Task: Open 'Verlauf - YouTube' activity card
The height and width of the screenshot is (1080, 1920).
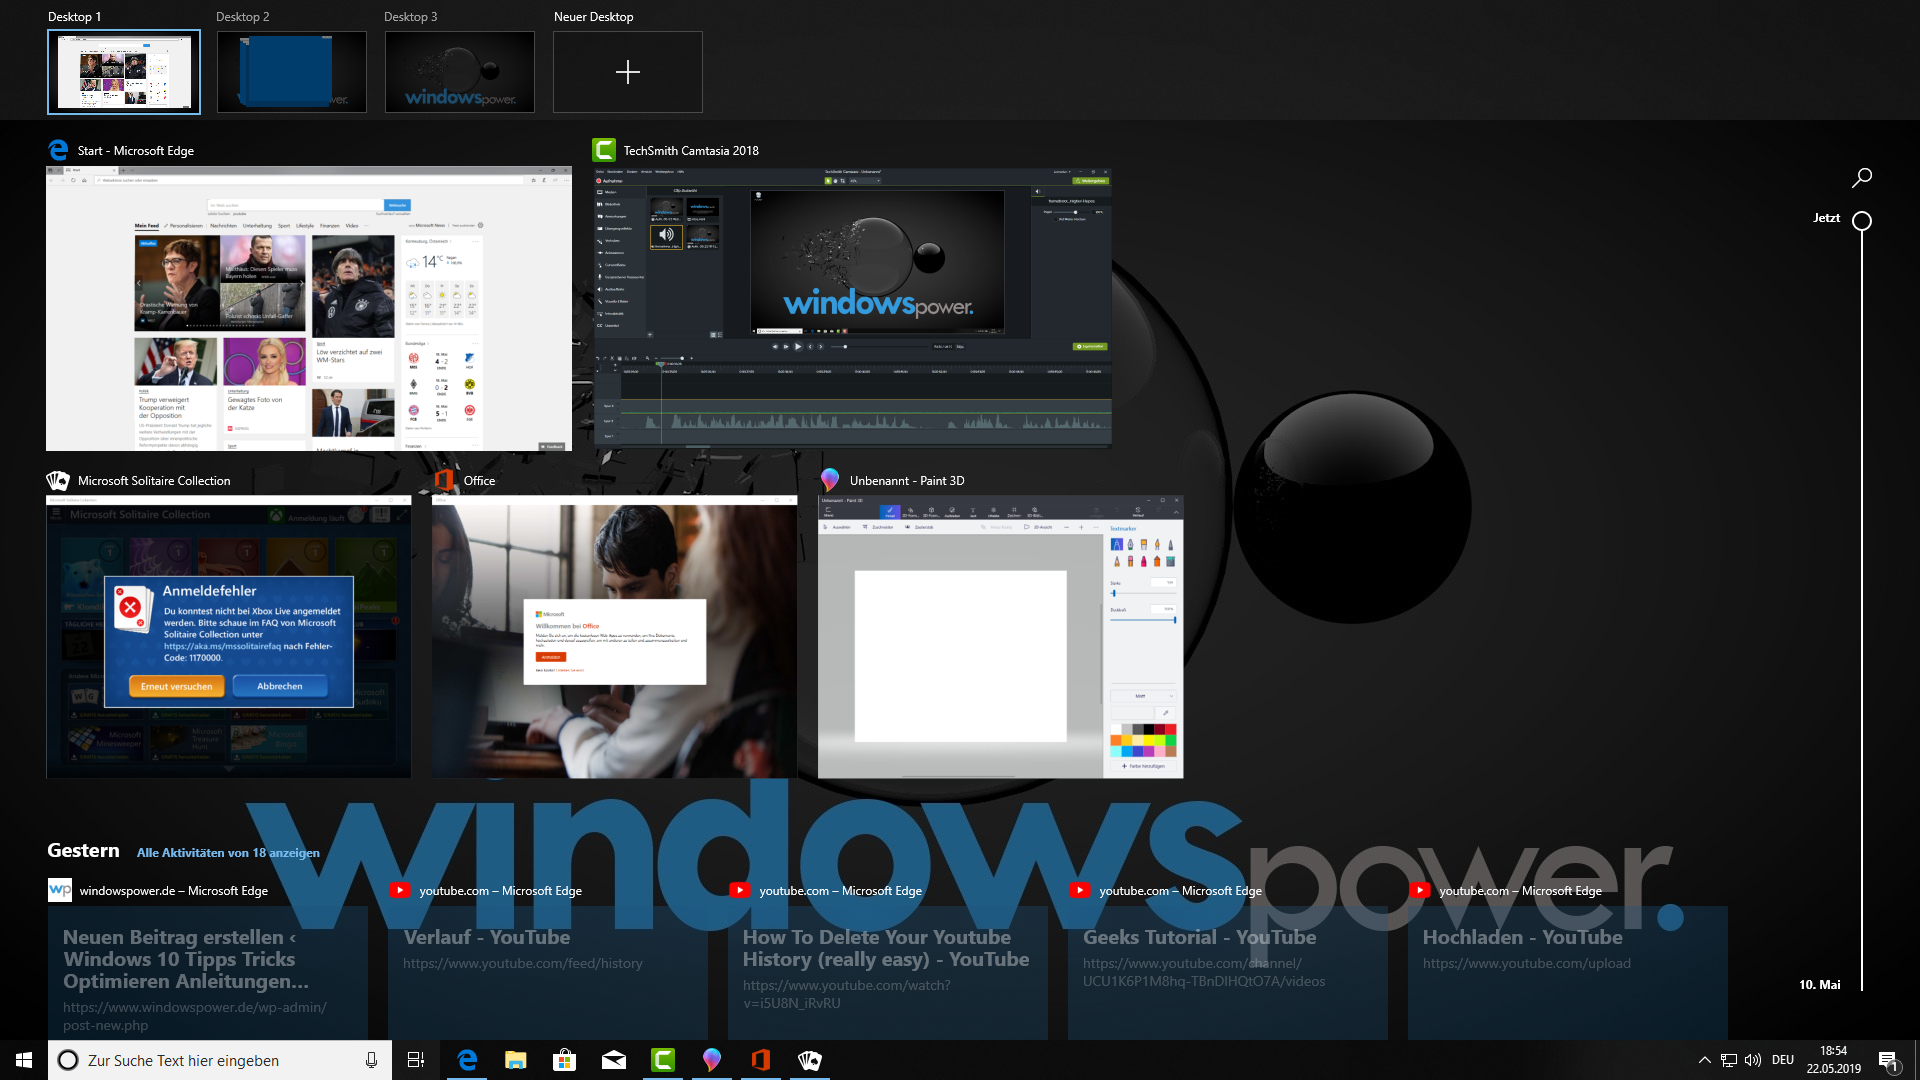Action: click(548, 974)
